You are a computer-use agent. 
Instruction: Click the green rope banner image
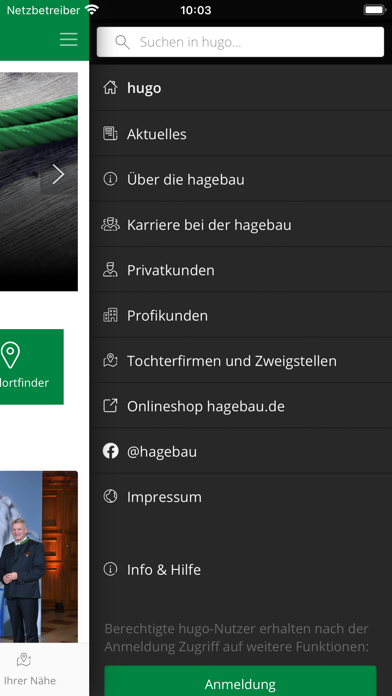pyautogui.click(x=39, y=182)
